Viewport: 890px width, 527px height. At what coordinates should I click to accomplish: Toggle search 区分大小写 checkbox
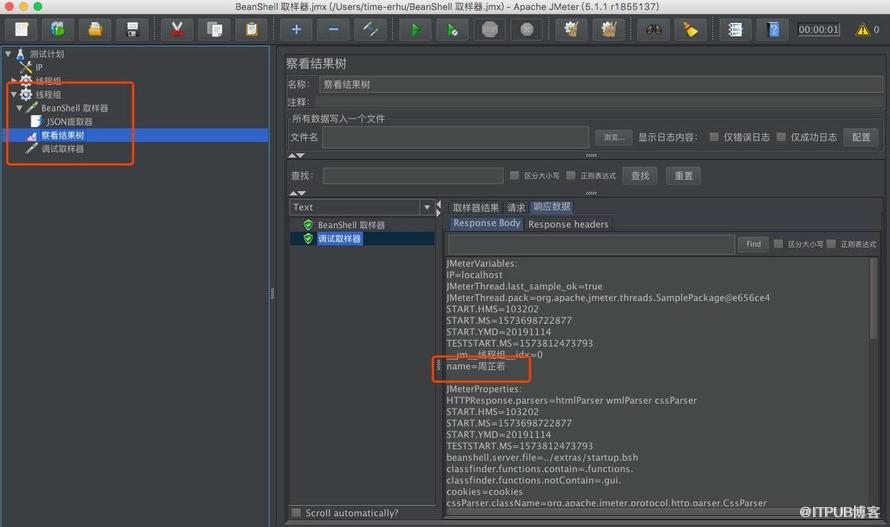click(x=514, y=175)
